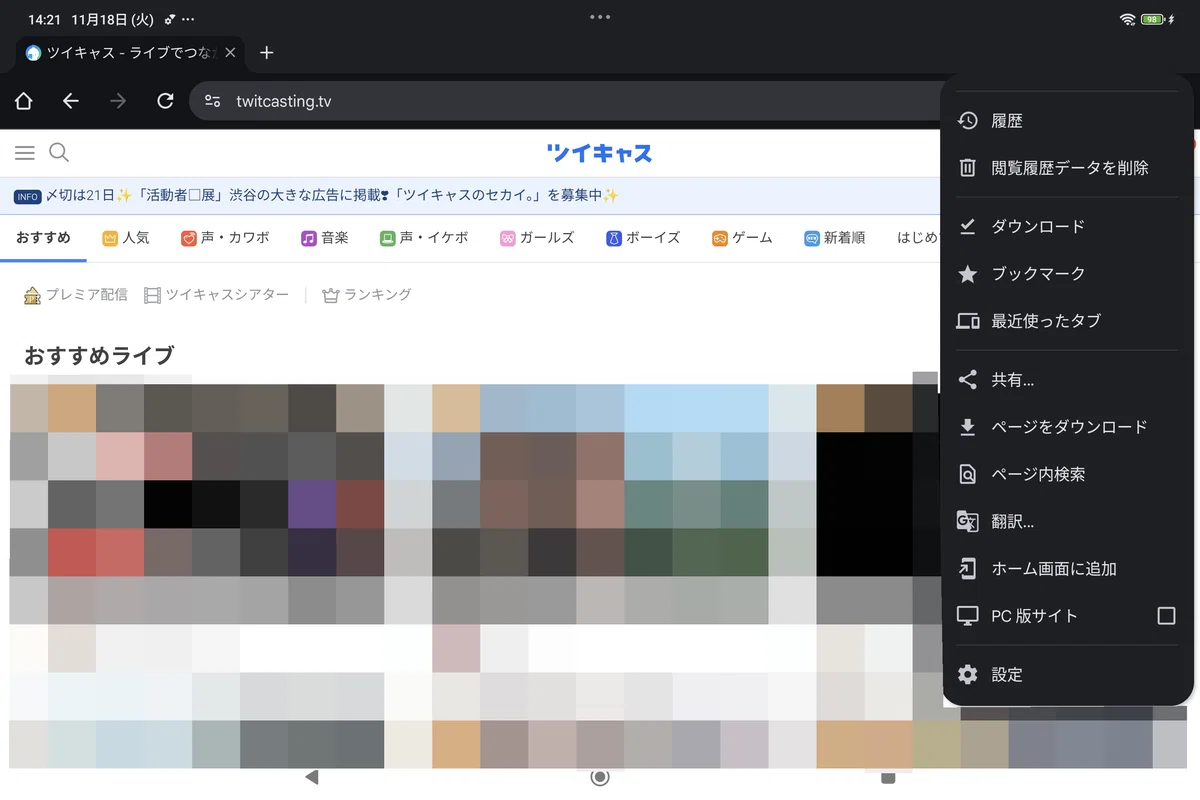Select the ガールズ category tab

(537, 238)
